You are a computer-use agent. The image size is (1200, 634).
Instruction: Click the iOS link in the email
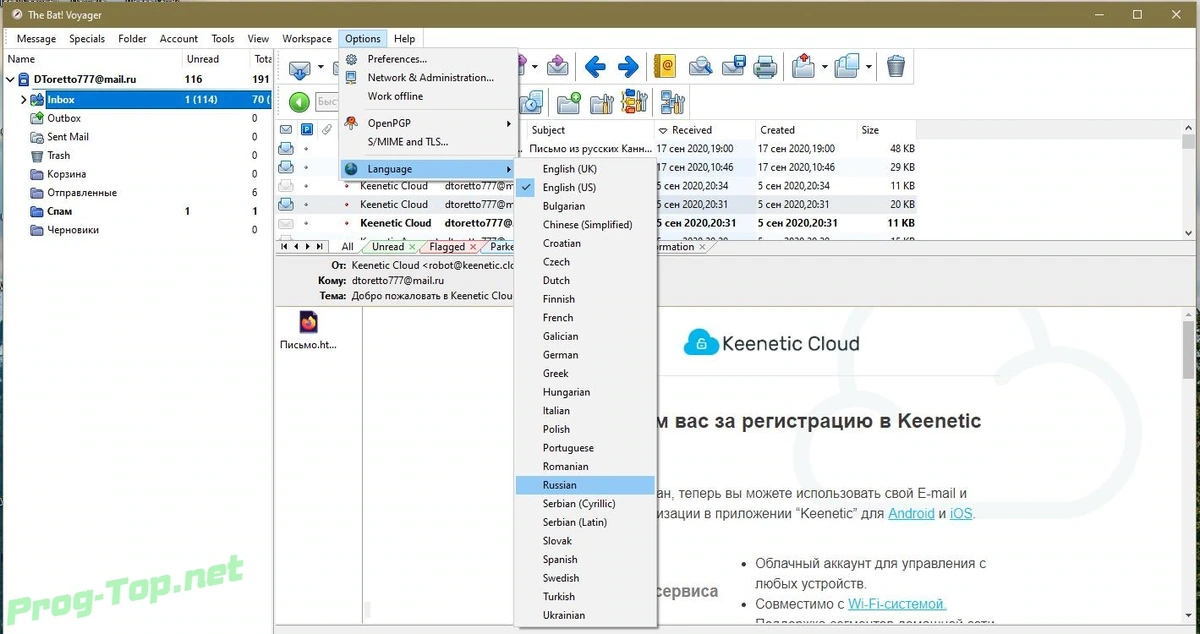click(x=960, y=513)
